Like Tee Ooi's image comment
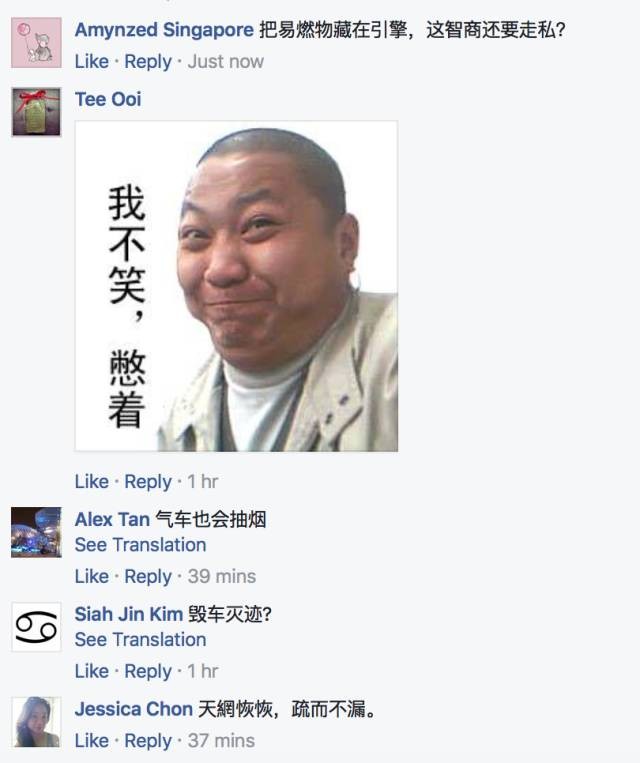 (91, 481)
